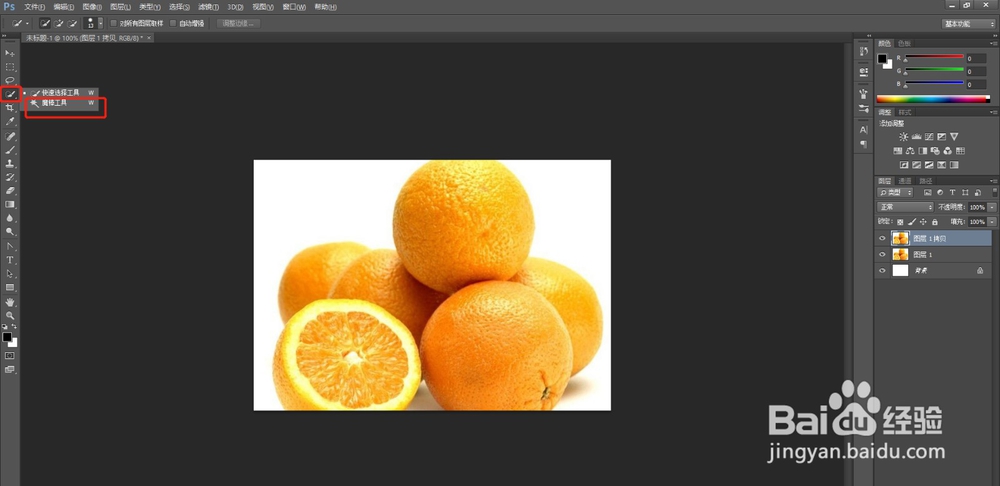Click the Refine Edge button
The height and width of the screenshot is (486, 1000).
239,24
